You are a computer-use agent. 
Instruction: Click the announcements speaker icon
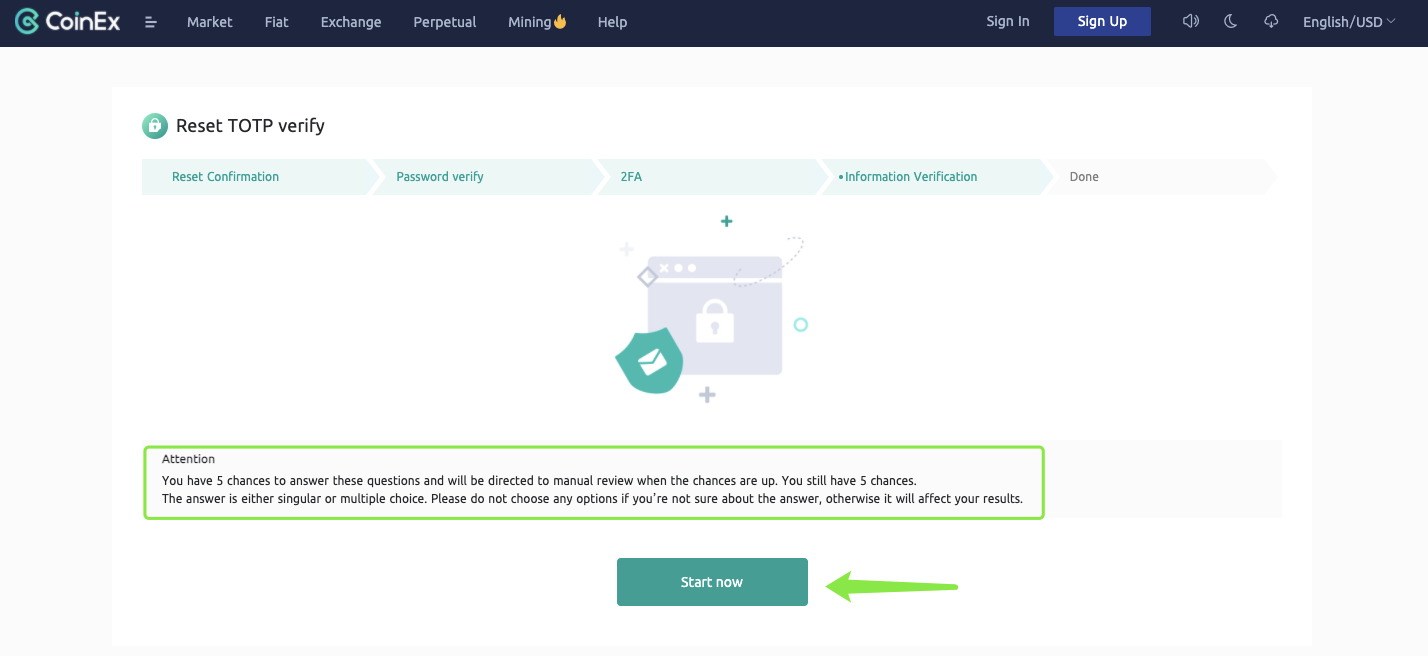(x=1190, y=21)
